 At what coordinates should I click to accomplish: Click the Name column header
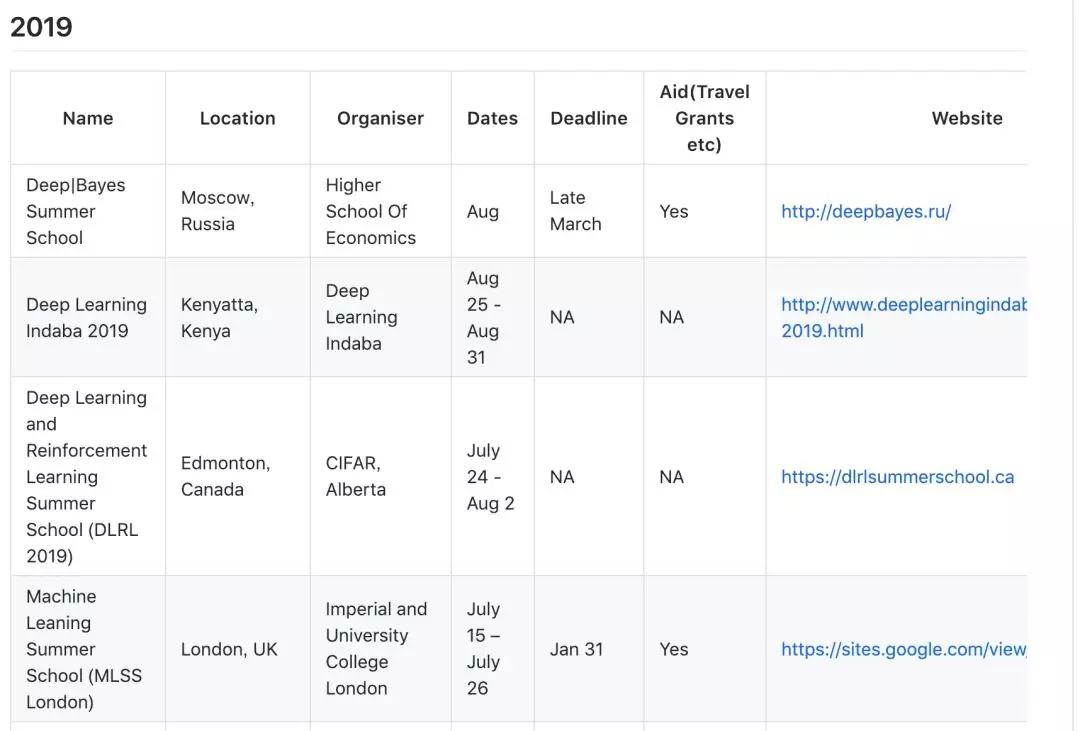click(88, 118)
